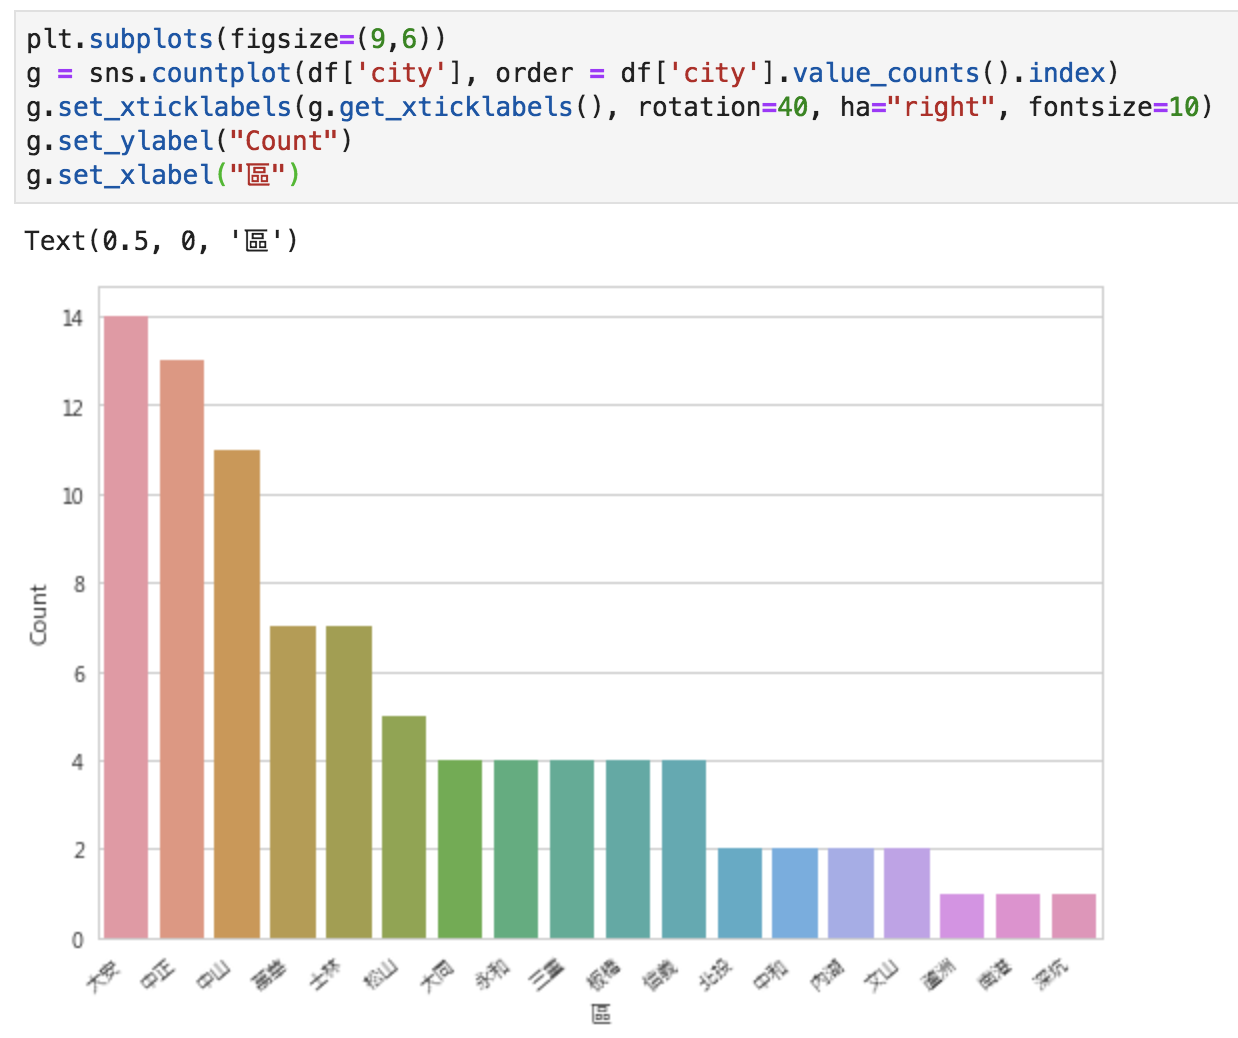Click the salmon bar for 中正
Viewport: 1238px width, 1038px height.
pos(182,649)
